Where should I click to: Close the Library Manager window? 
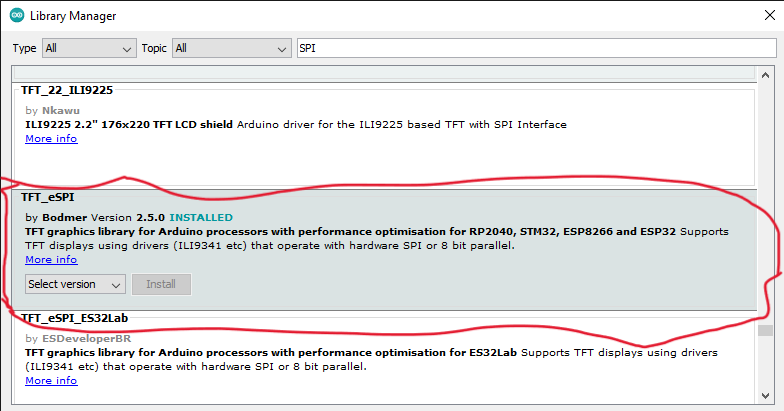point(770,16)
